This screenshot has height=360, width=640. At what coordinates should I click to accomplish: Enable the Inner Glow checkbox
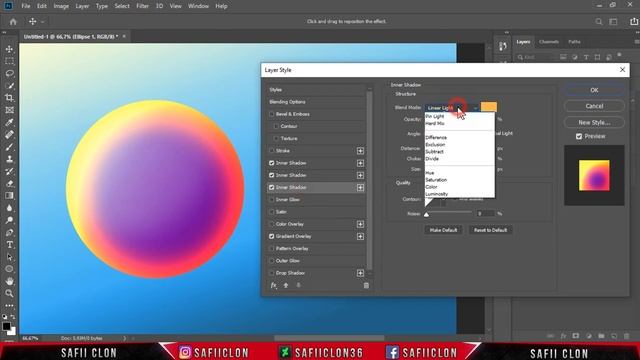click(x=271, y=200)
